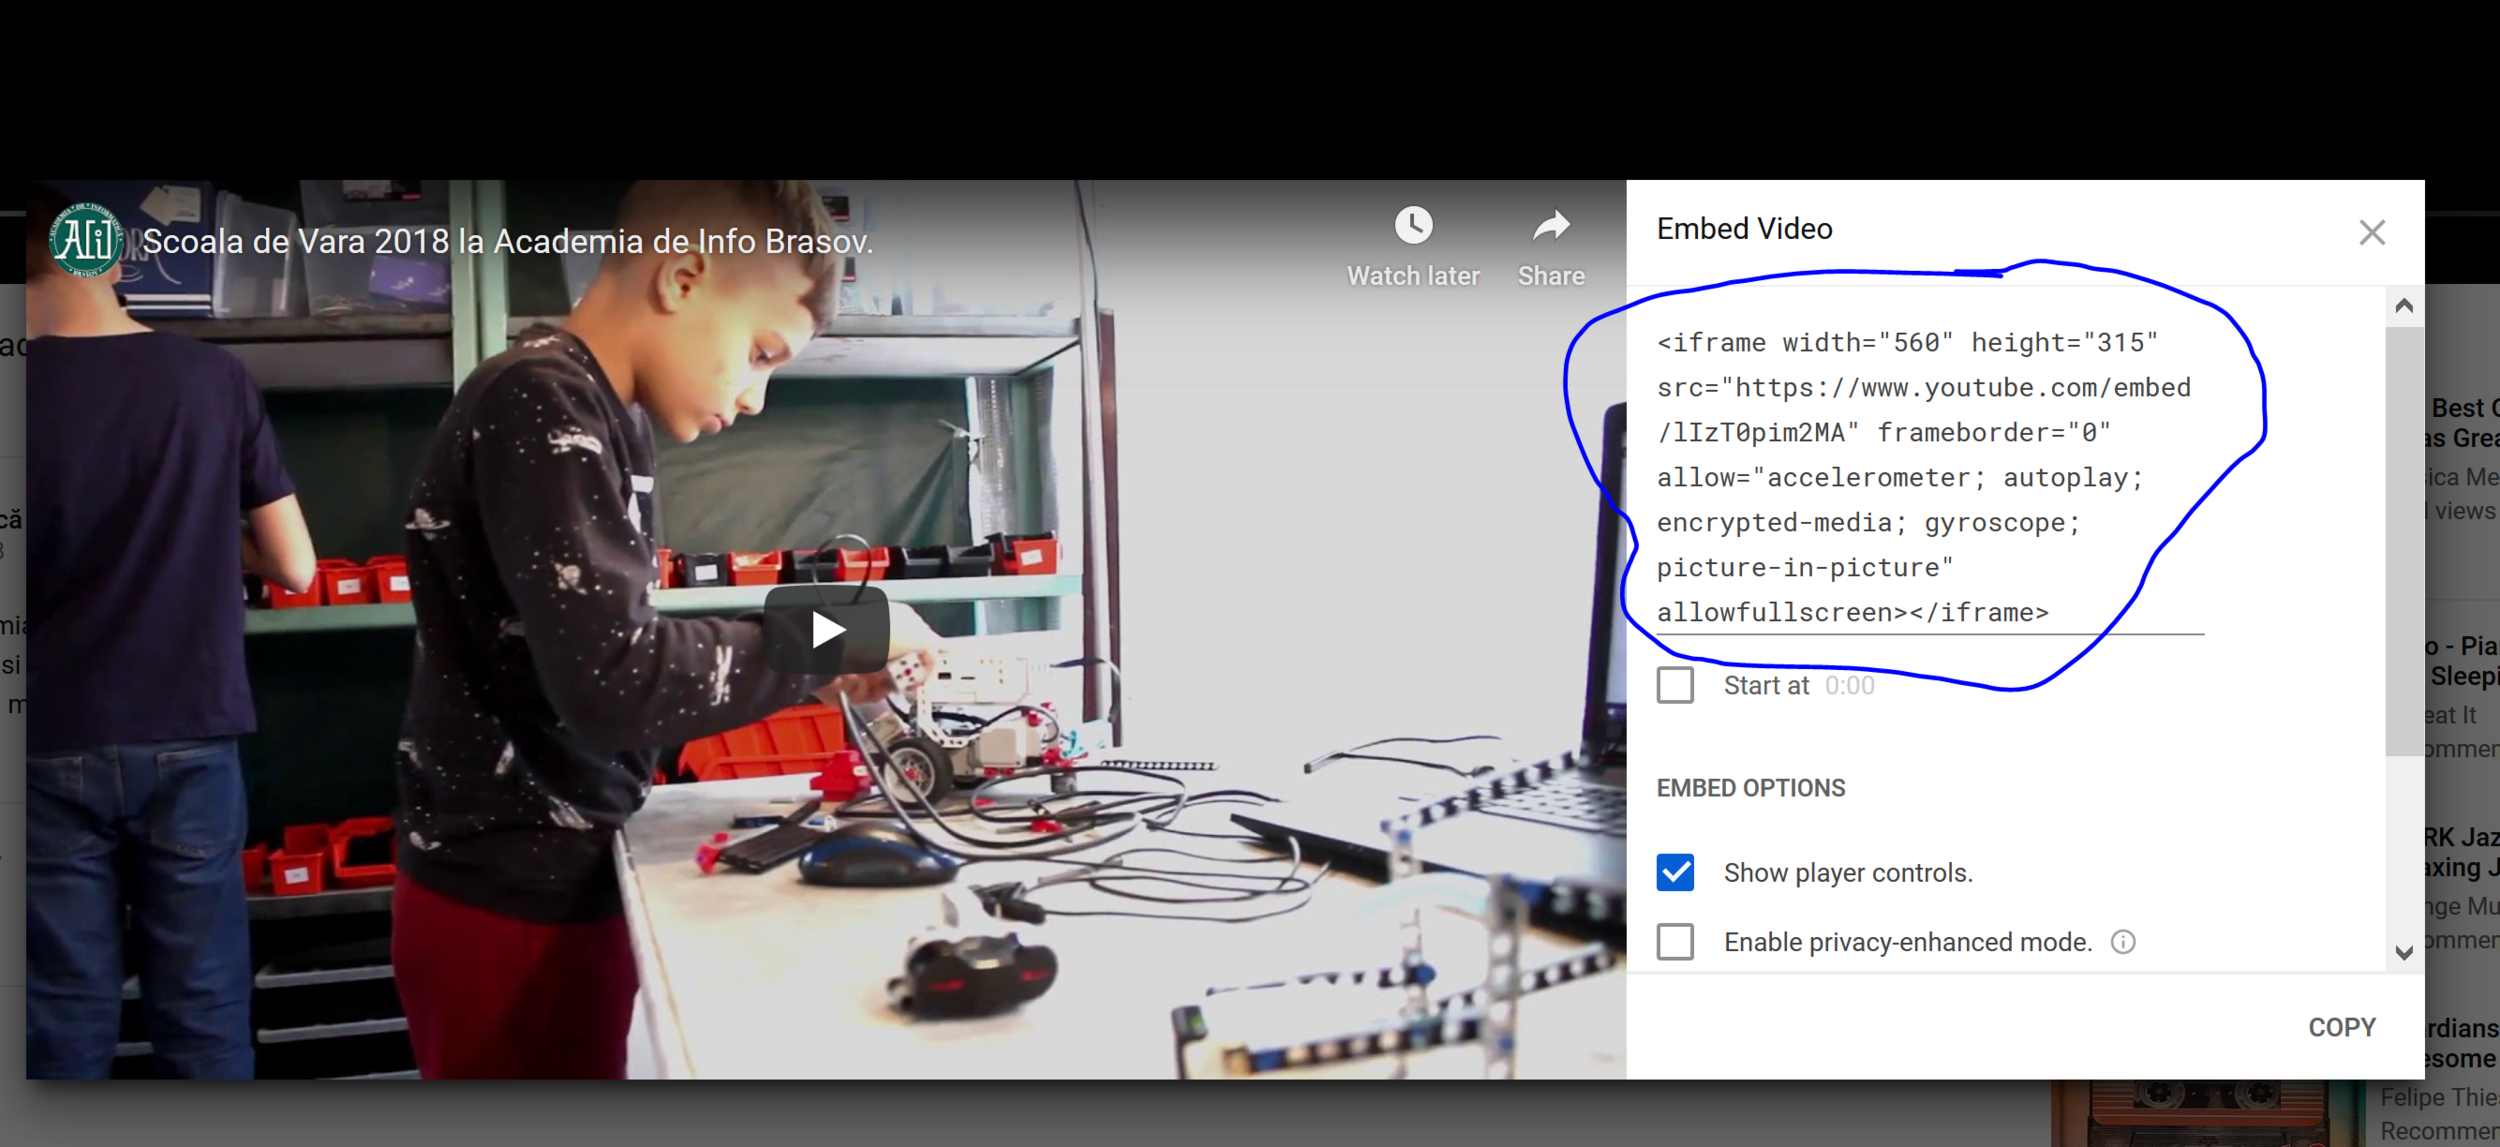The image size is (2500, 1147).
Task: Click the Start at 0:00 time field
Action: (1849, 686)
